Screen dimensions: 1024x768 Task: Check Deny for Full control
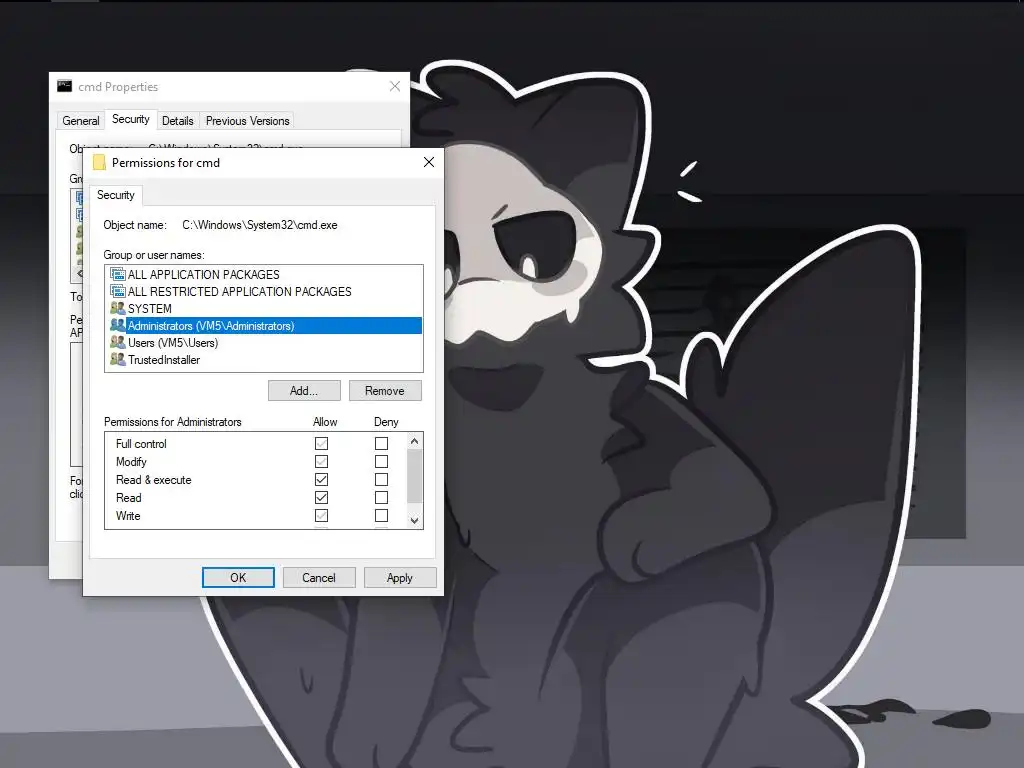pos(381,443)
